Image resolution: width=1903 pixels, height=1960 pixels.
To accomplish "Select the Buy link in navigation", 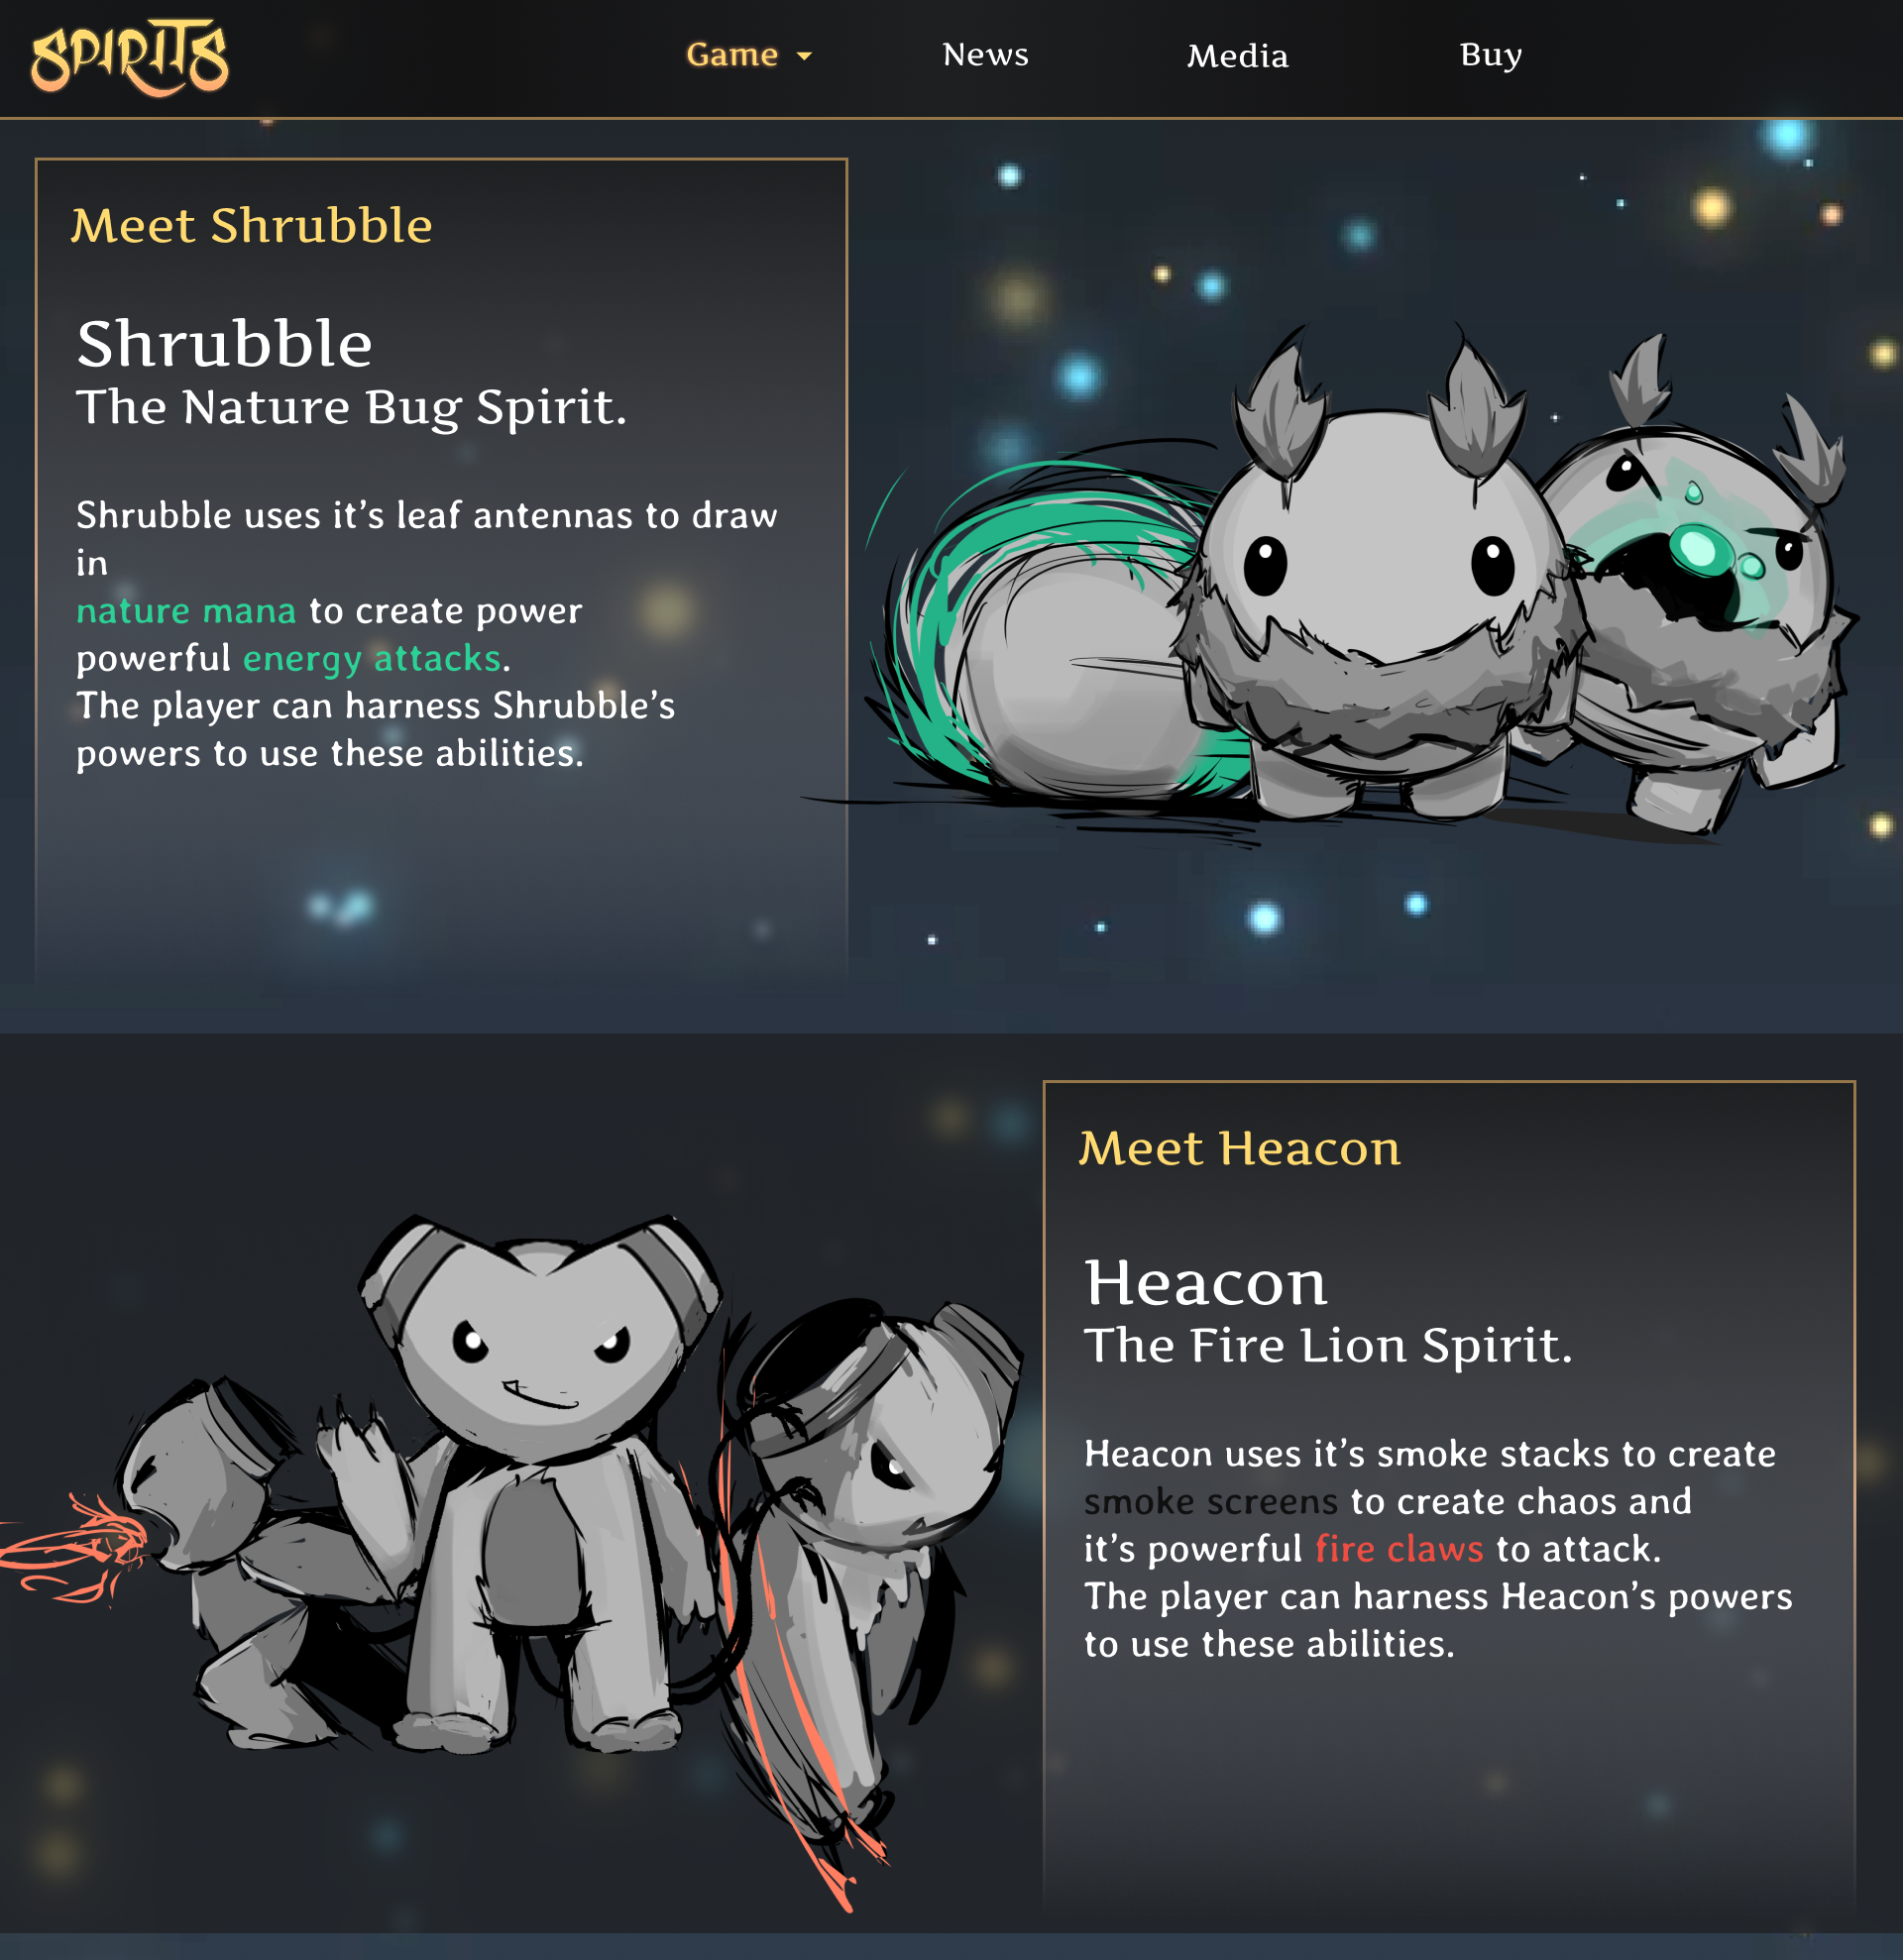I will tap(1490, 55).
